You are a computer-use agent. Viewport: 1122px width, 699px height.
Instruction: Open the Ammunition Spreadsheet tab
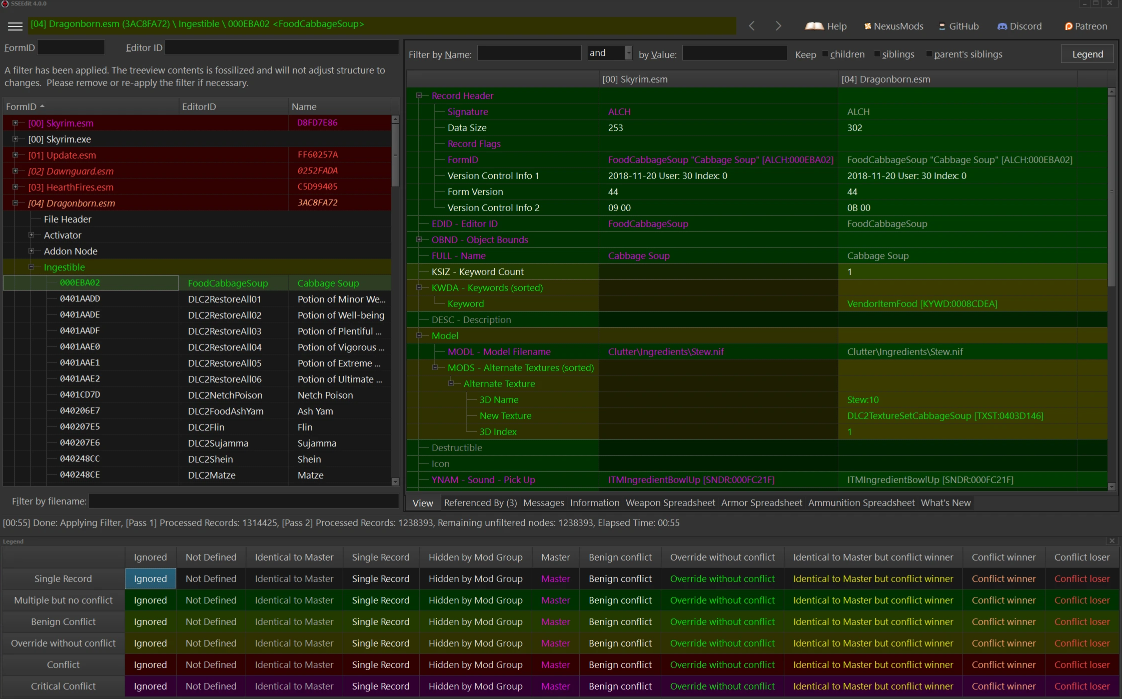coord(861,503)
